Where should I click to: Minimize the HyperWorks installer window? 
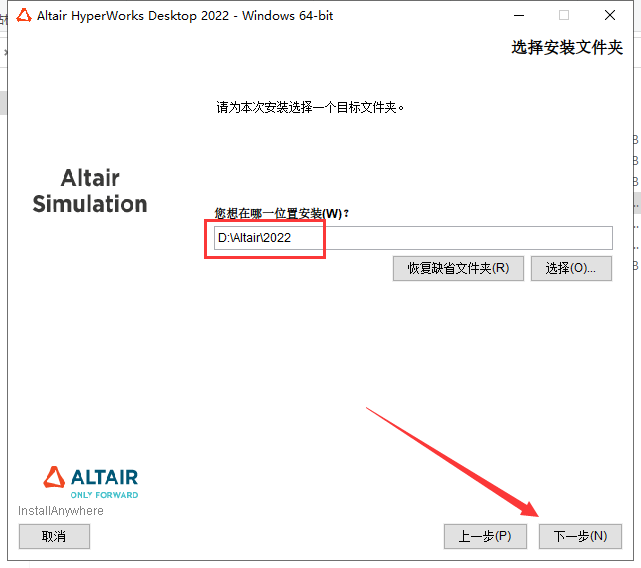point(519,16)
